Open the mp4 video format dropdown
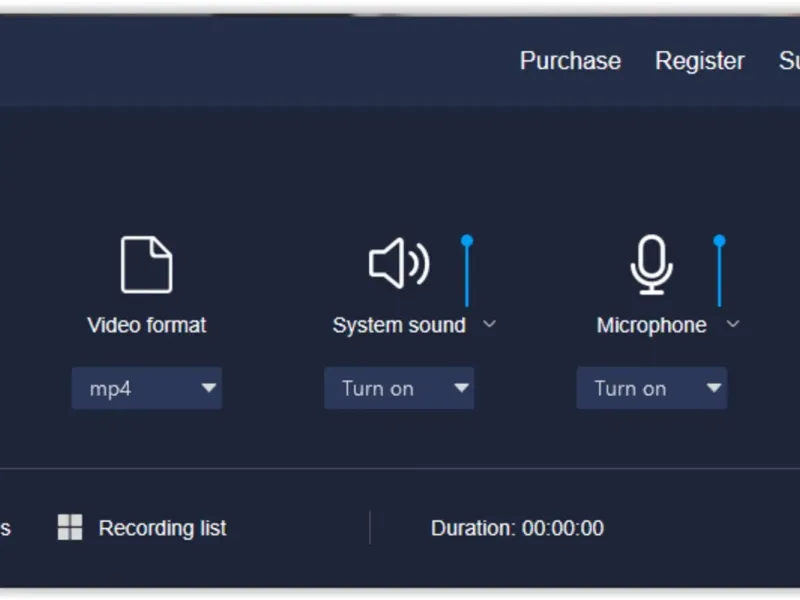The height and width of the screenshot is (600, 800). point(147,389)
